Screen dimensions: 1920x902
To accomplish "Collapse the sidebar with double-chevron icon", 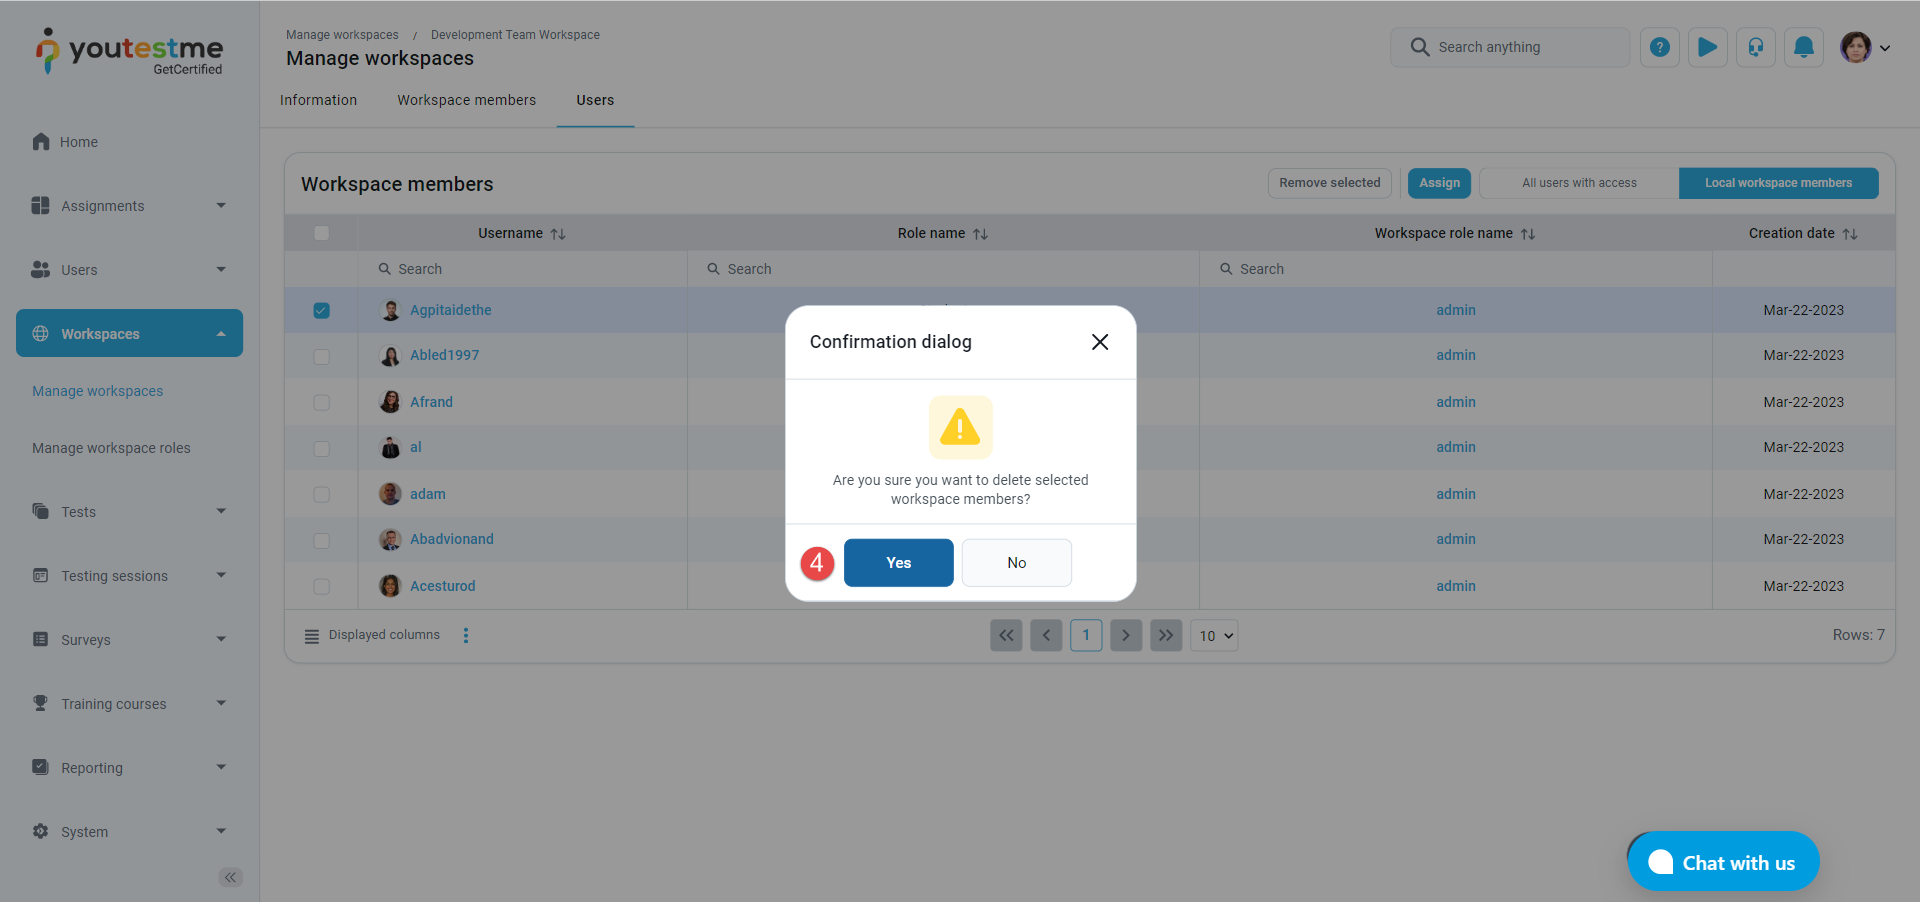I will coord(231,877).
